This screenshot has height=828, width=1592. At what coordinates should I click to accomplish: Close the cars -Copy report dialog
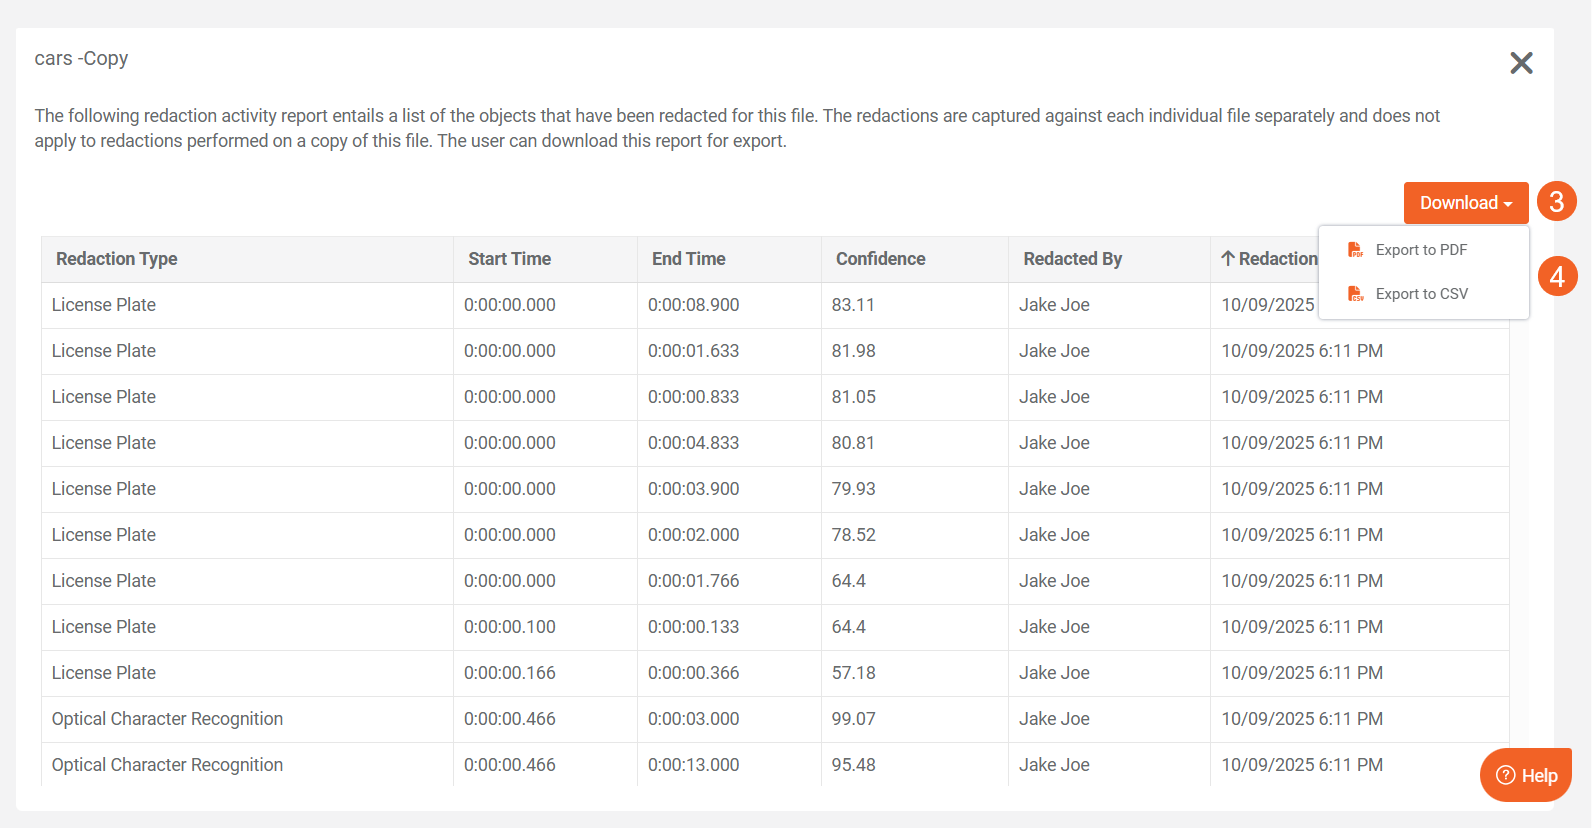tap(1521, 63)
